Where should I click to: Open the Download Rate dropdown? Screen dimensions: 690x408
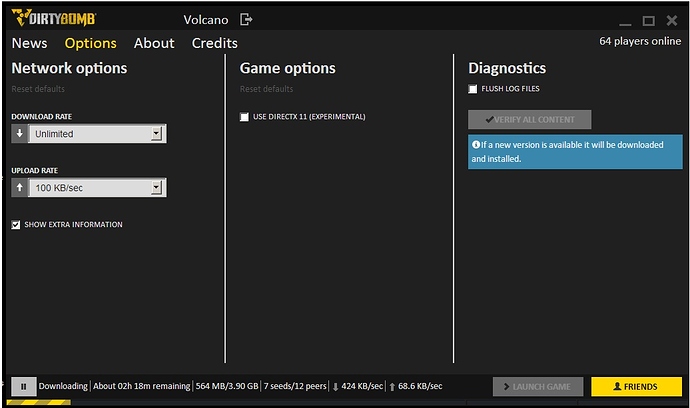click(x=156, y=134)
